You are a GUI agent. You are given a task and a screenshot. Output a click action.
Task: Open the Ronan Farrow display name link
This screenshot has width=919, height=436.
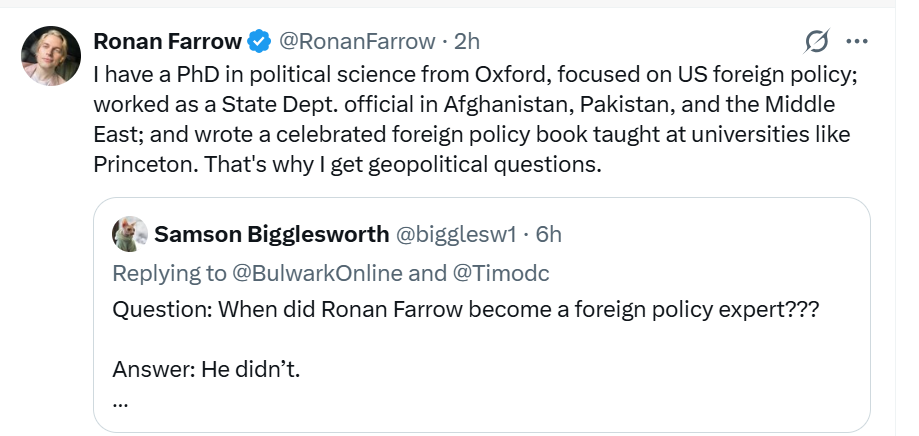[x=168, y=41]
